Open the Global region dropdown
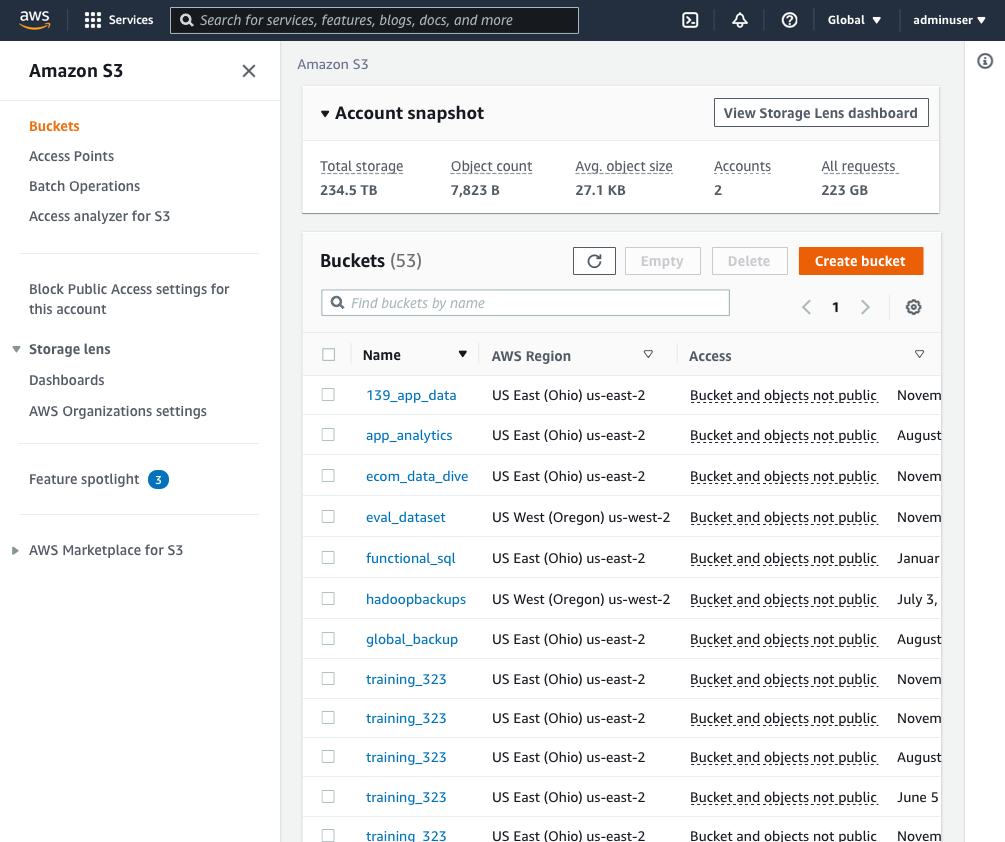 pos(854,20)
